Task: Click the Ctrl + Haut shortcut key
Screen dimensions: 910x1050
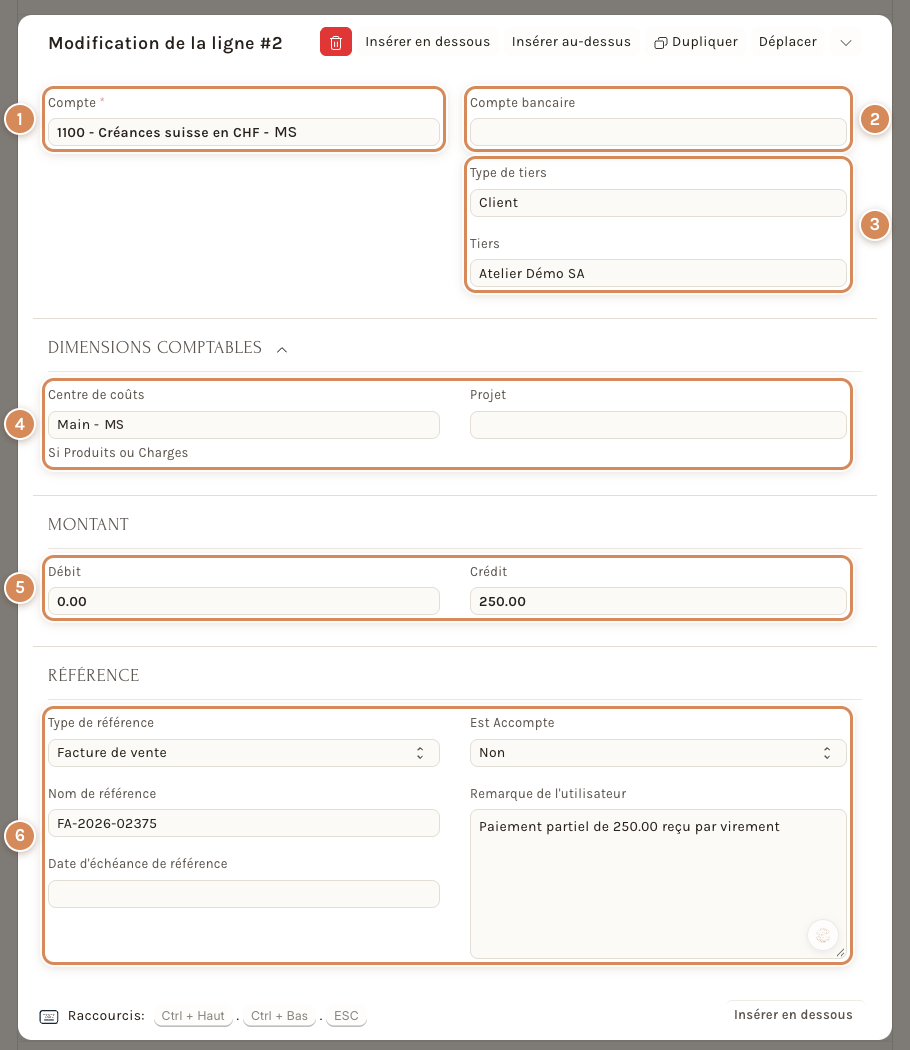Action: pyautogui.click(x=193, y=1016)
